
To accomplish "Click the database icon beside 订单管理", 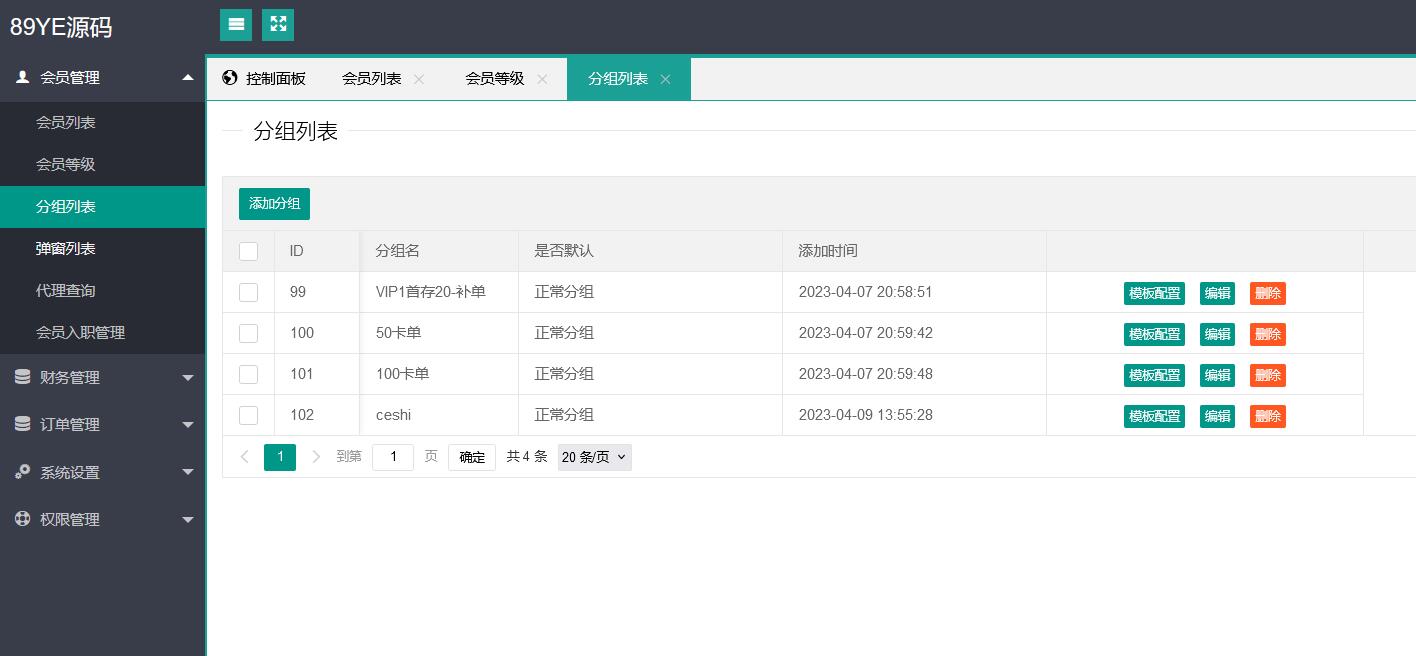I will point(22,424).
